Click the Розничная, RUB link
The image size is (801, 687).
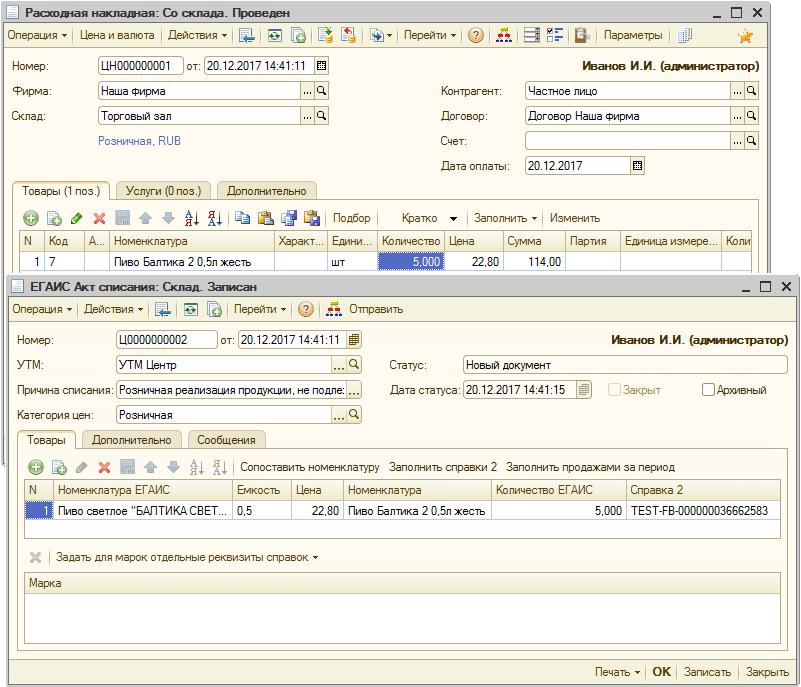[139, 141]
